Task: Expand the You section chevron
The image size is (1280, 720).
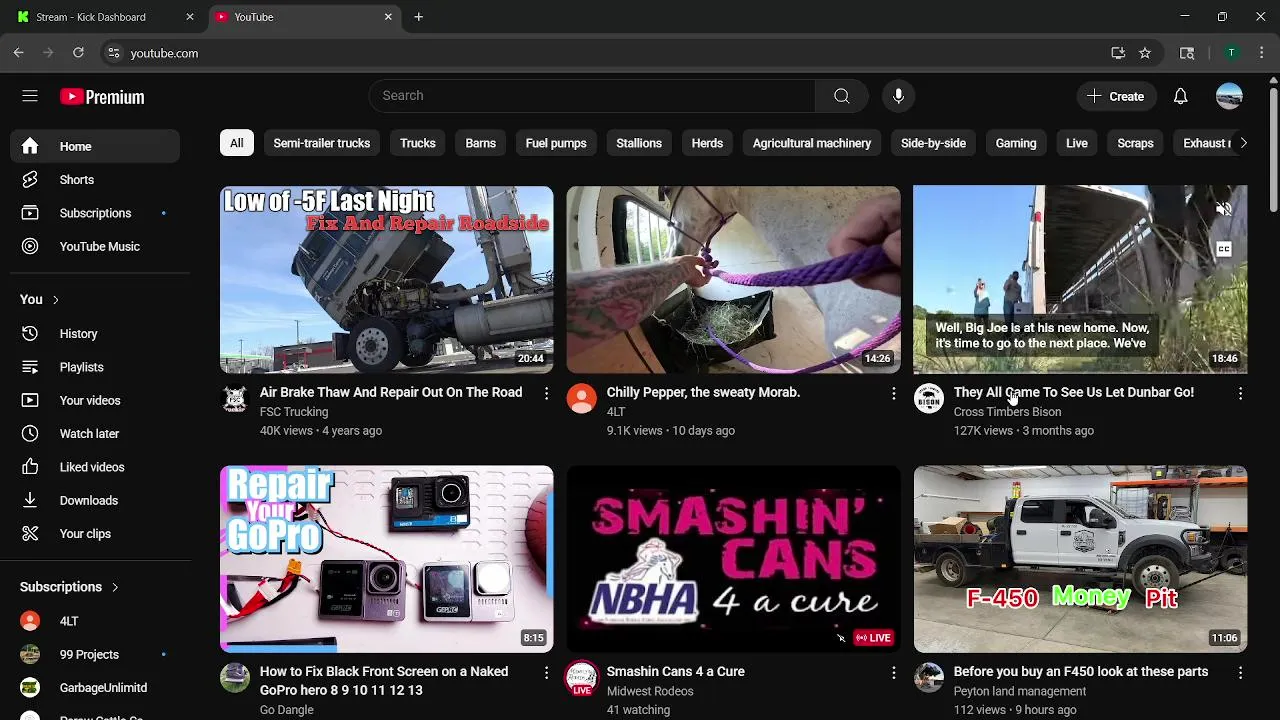Action: [x=55, y=300]
